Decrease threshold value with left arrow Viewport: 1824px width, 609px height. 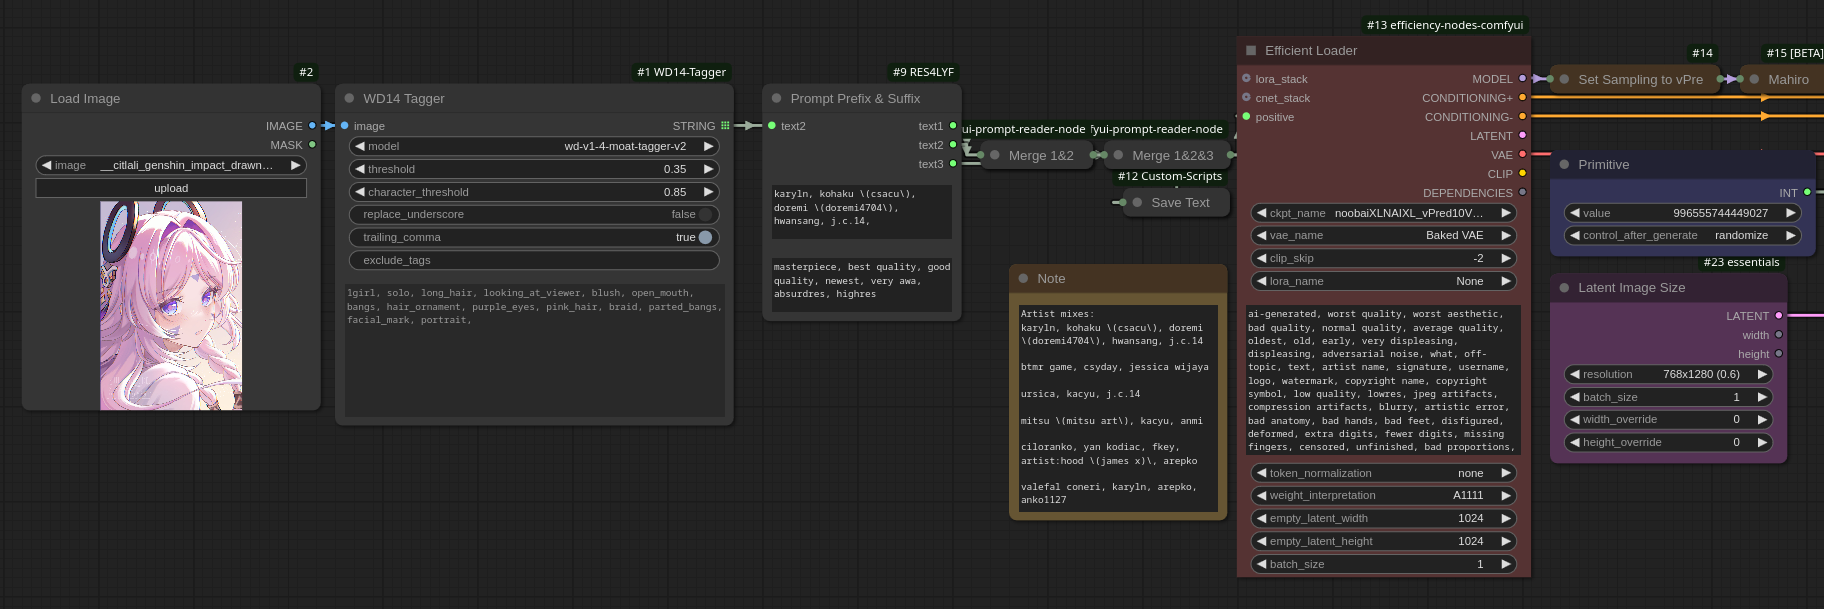(360, 169)
